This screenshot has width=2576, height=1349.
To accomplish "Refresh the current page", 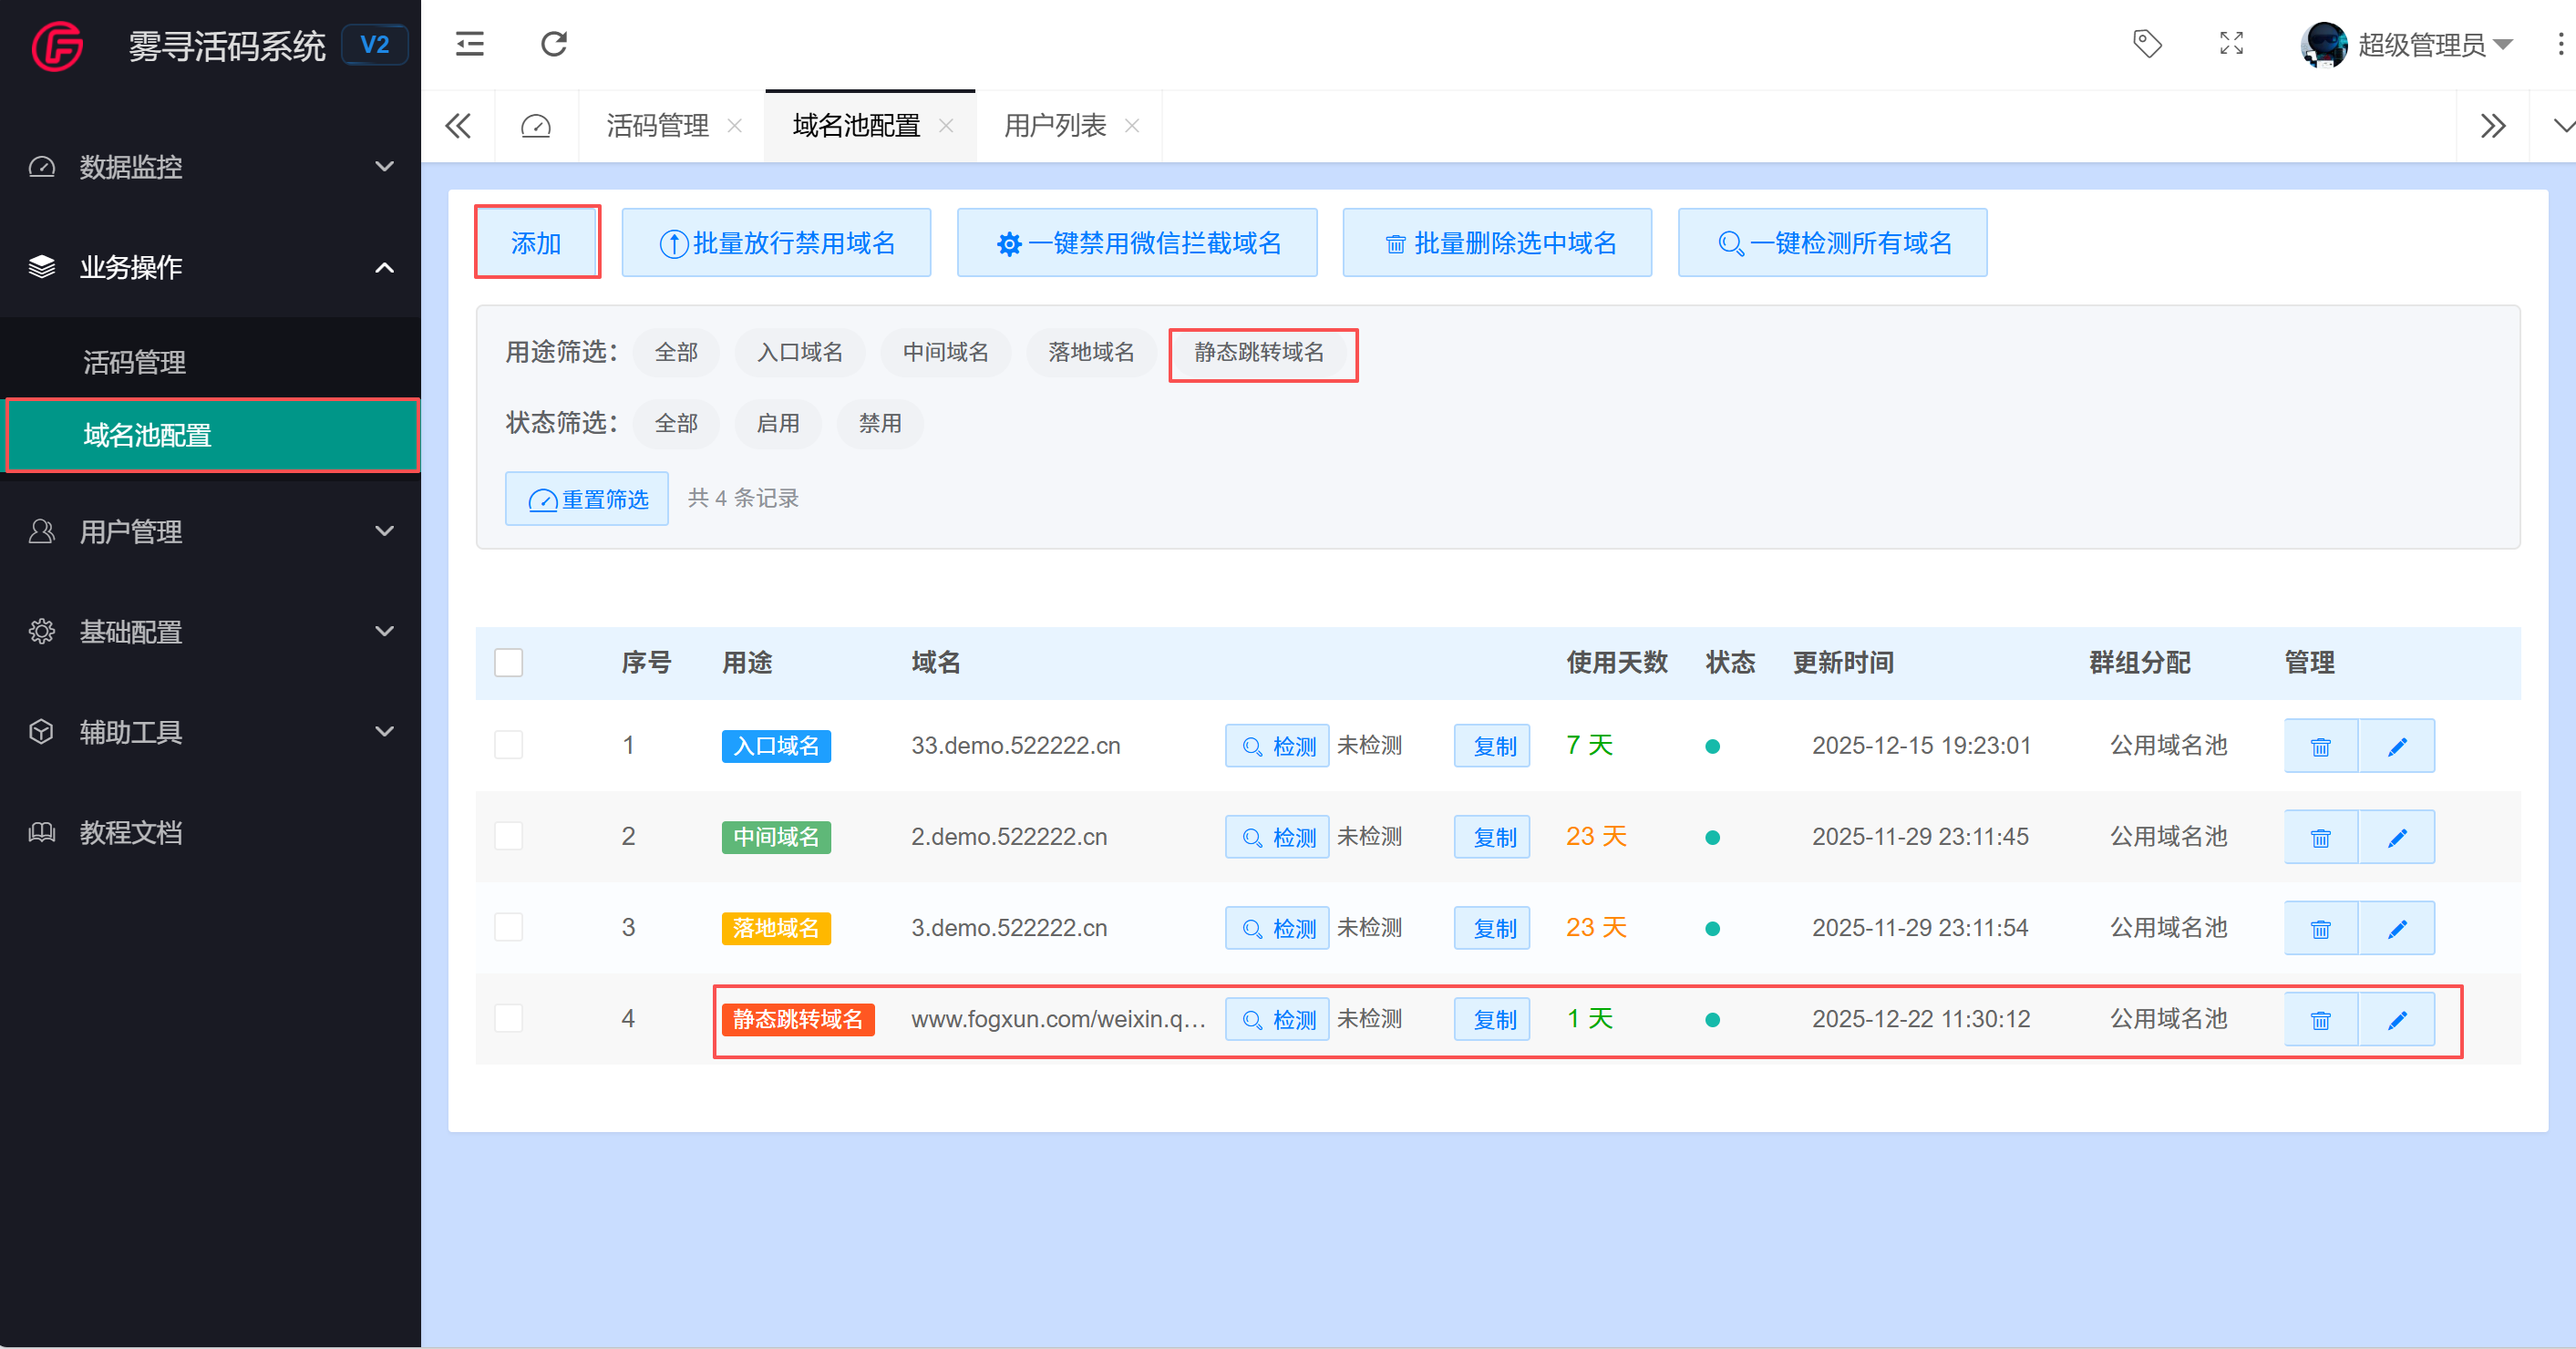I will (x=553, y=44).
